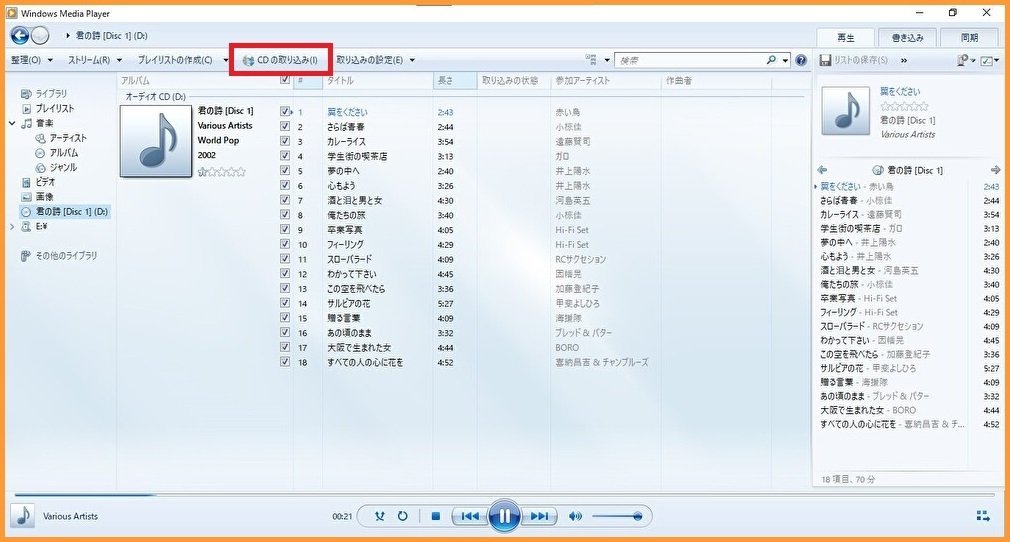
Task: Rate the album using the star rating
Action: coord(222,172)
